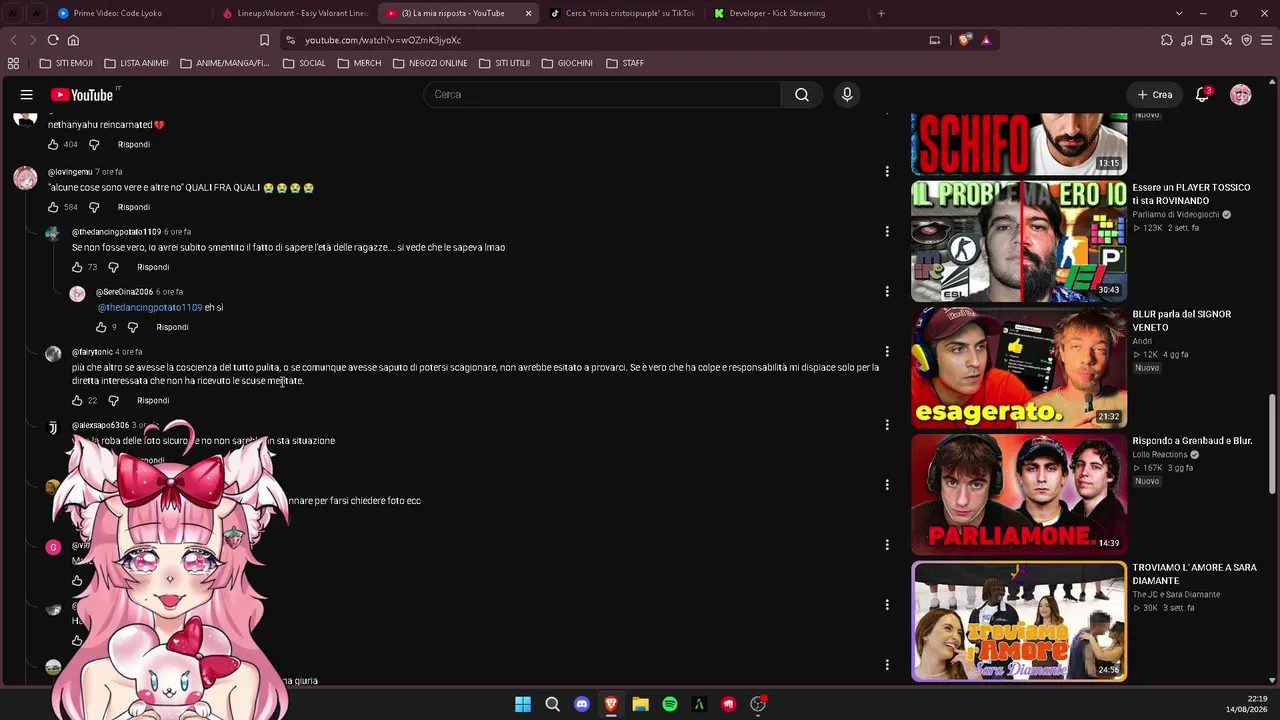Viewport: 1280px width, 720px height.
Task: Open more options for @lovingemu comment
Action: pyautogui.click(x=887, y=172)
